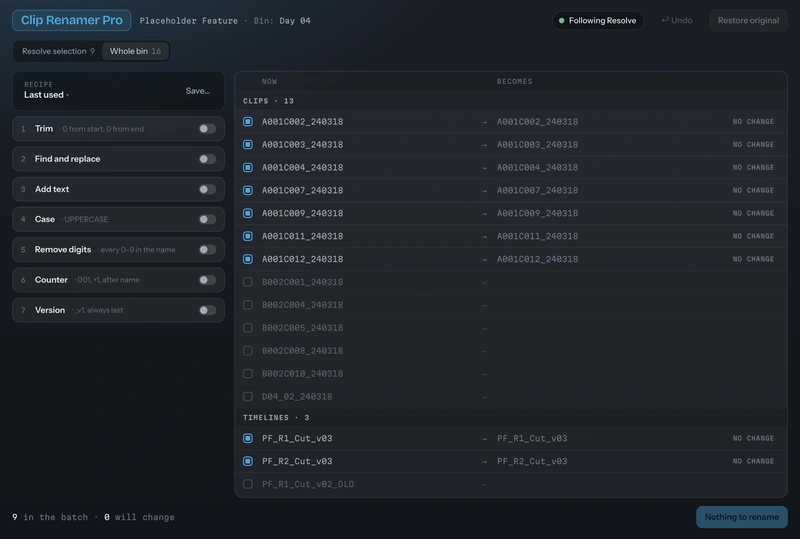This screenshot has width=800, height=539.
Task: Uncheck timeline PF_R2_Cut_v03
Action: [x=248, y=461]
